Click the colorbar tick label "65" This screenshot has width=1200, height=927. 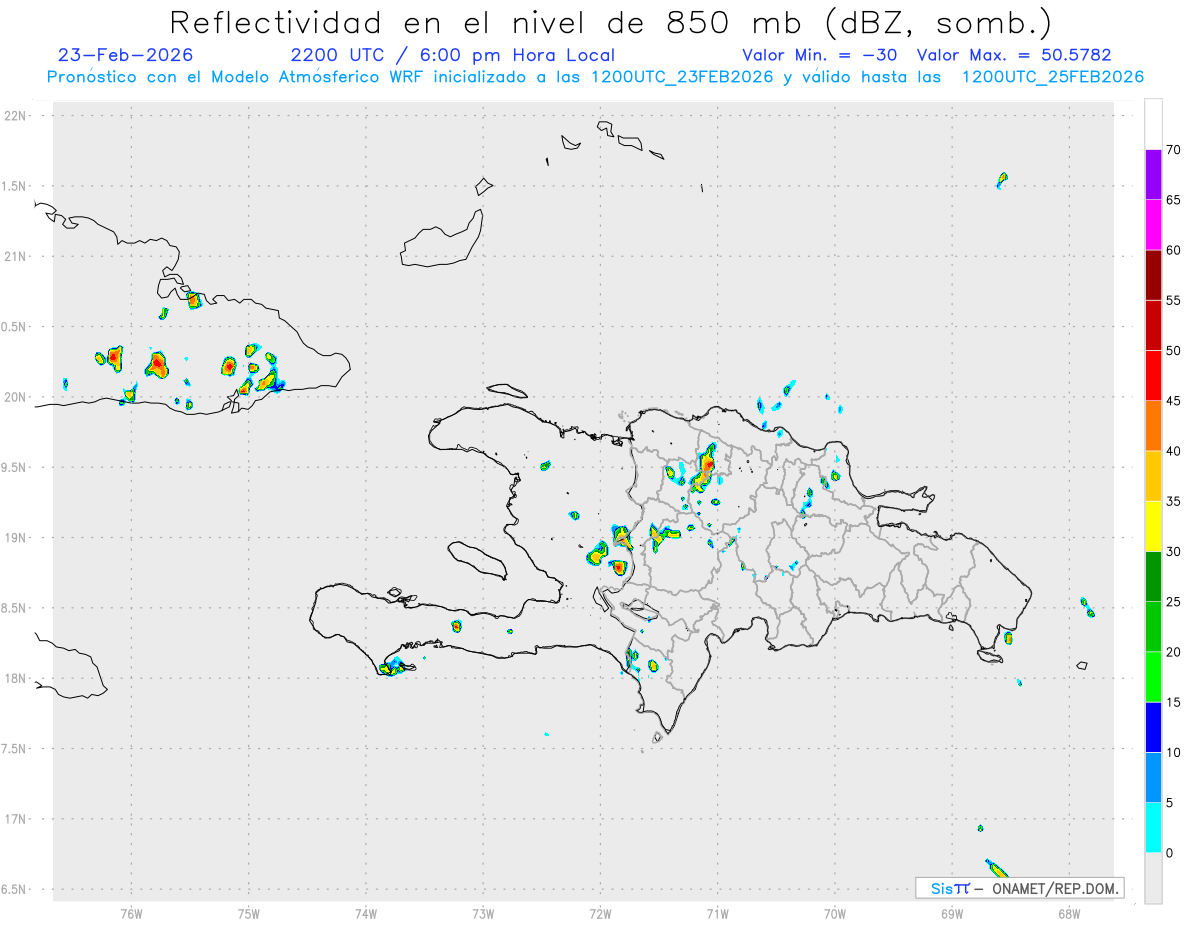pyautogui.click(x=1174, y=200)
